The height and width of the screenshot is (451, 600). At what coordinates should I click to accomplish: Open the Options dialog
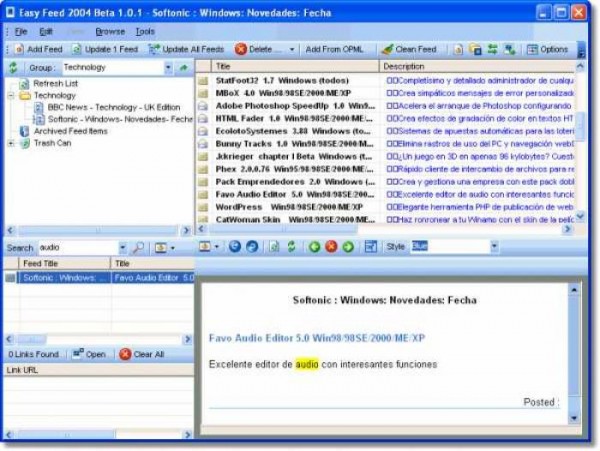pos(547,49)
